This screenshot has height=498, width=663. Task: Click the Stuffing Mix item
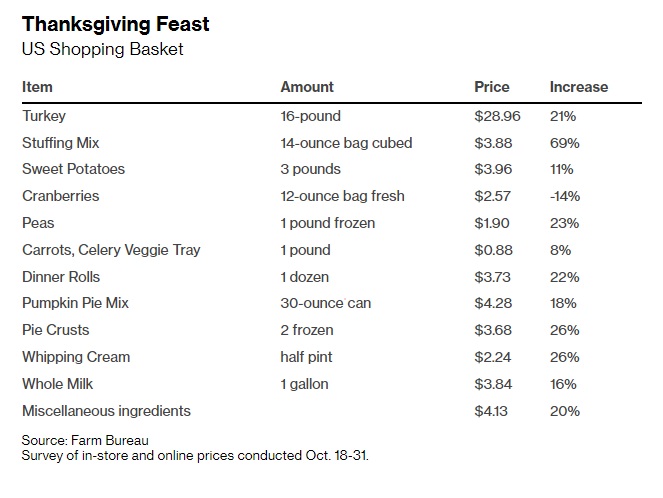pyautogui.click(x=61, y=143)
